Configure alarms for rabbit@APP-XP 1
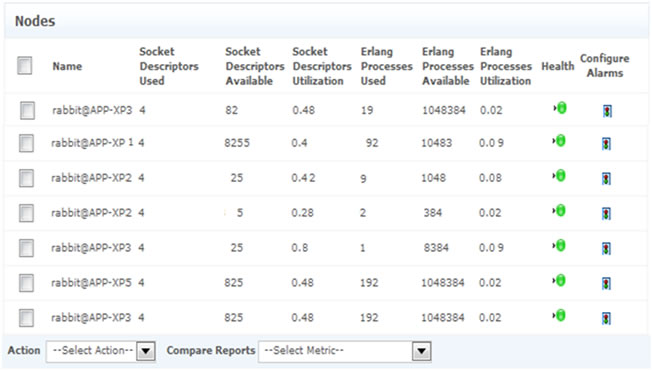The width and height of the screenshot is (652, 370). [606, 144]
